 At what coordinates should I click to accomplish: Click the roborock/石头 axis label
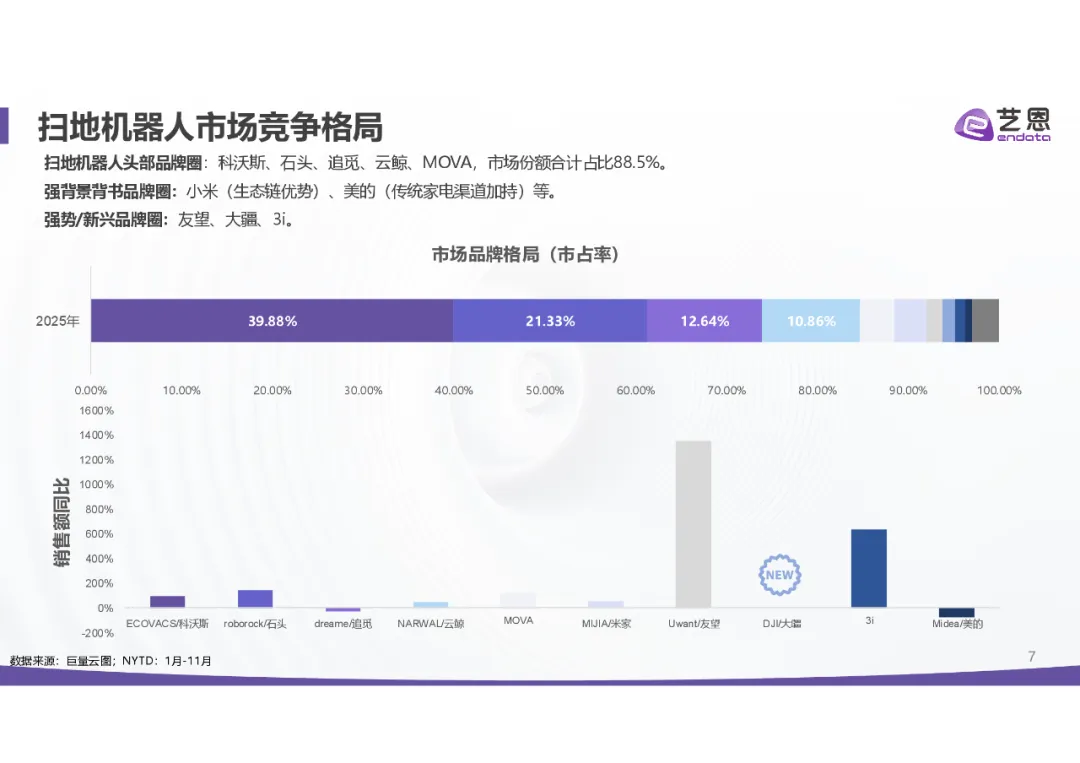(255, 624)
